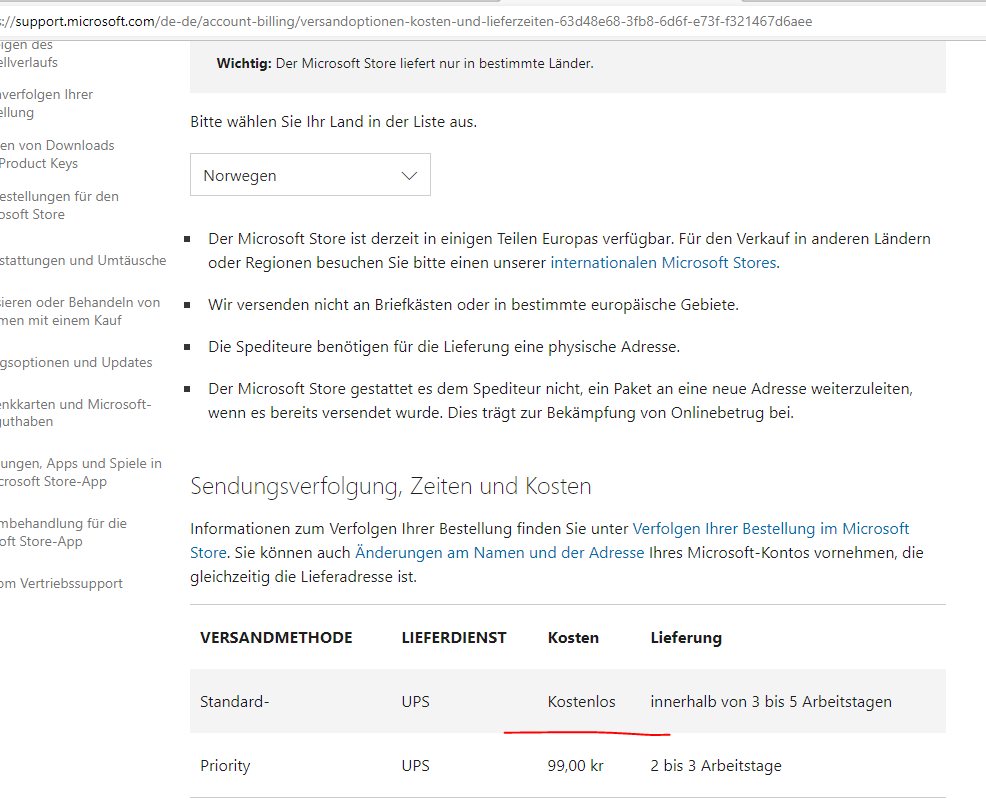Screen dimensions: 986x803
Task: Click the browser address bar URL
Action: pos(406,21)
